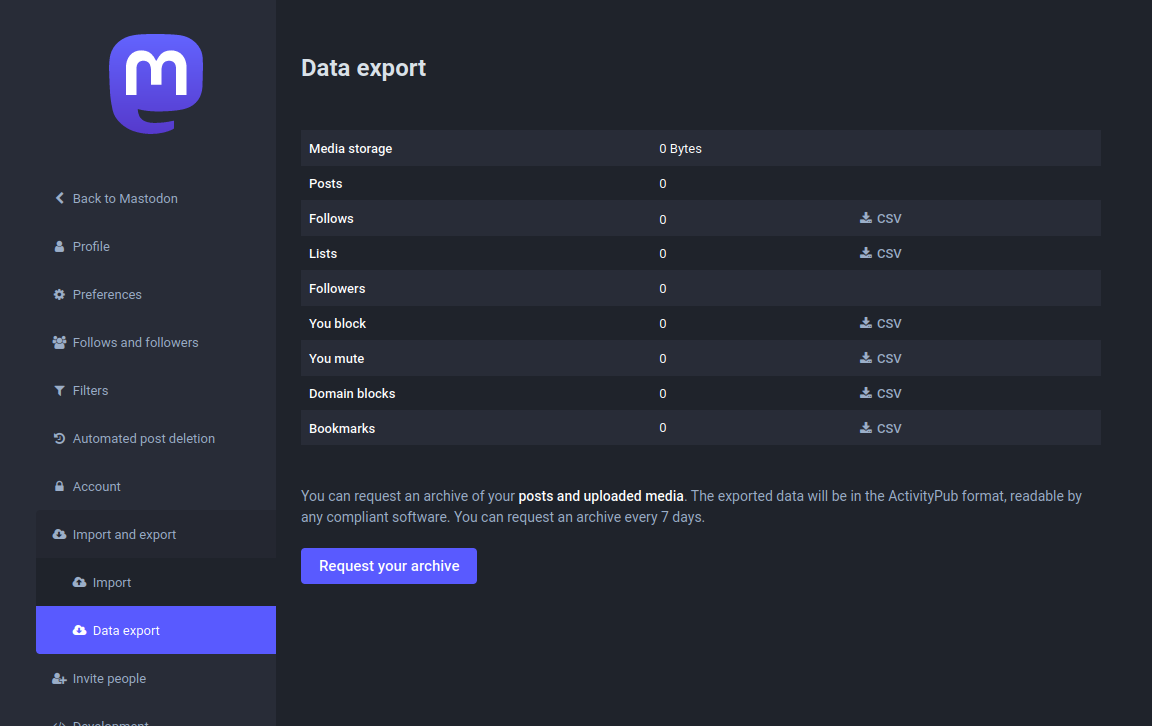This screenshot has height=726, width=1152.
Task: Click the You mute CSV export
Action: [x=880, y=358]
